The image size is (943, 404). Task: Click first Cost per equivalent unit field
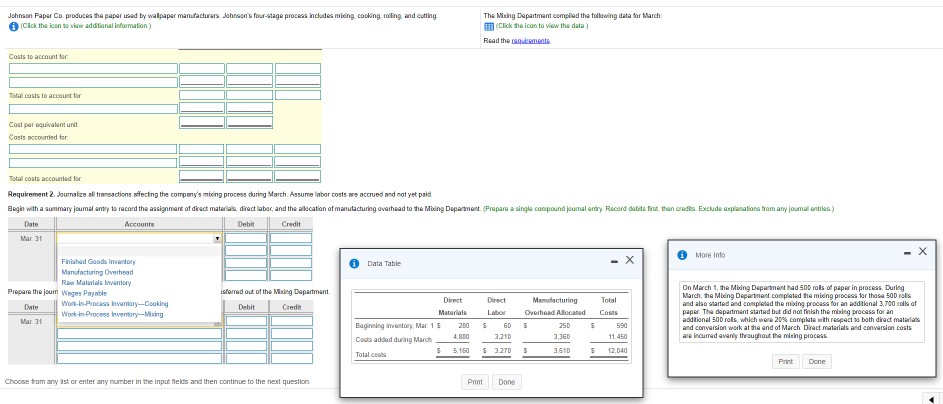(x=201, y=122)
